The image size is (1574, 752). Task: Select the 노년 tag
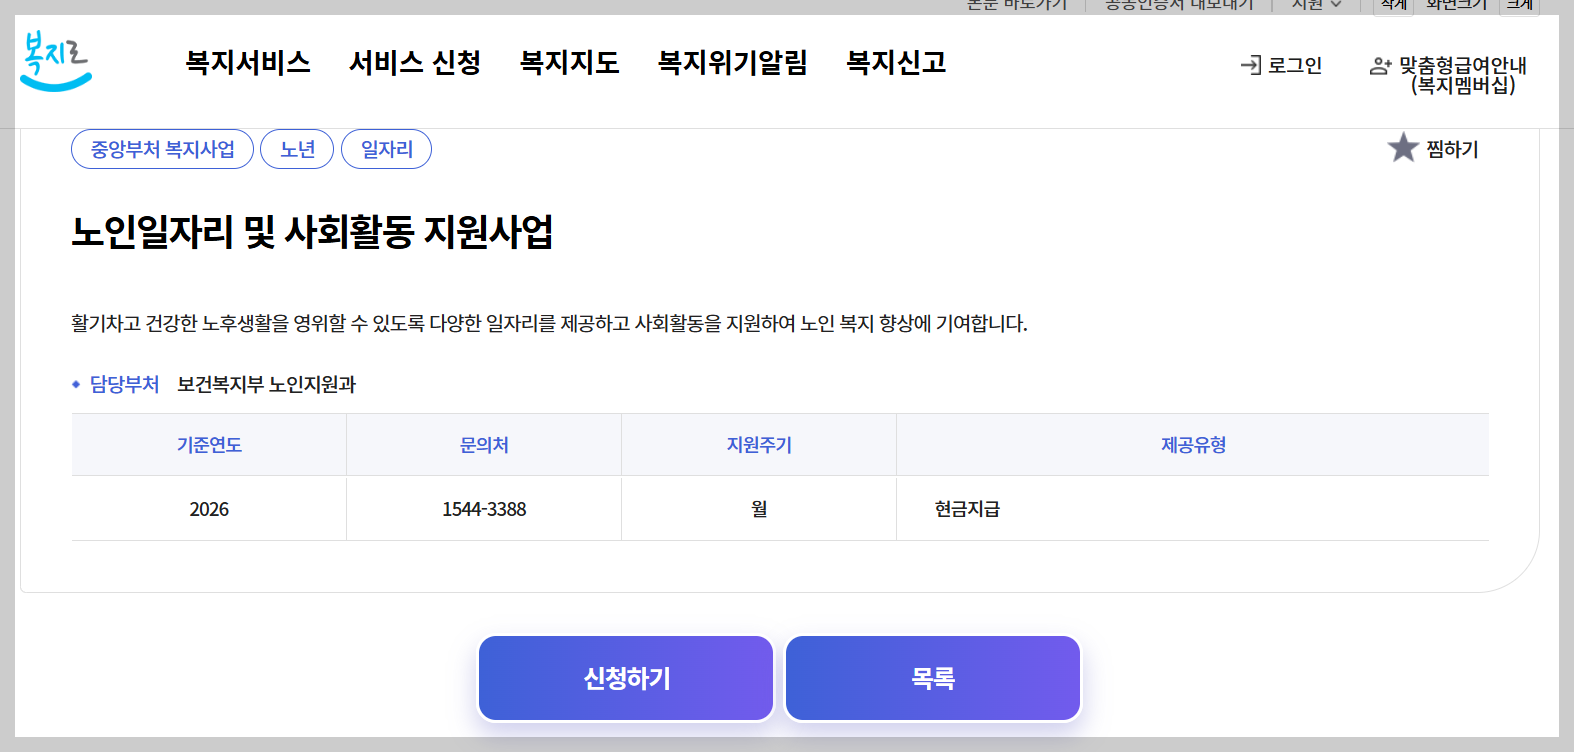[x=297, y=149]
